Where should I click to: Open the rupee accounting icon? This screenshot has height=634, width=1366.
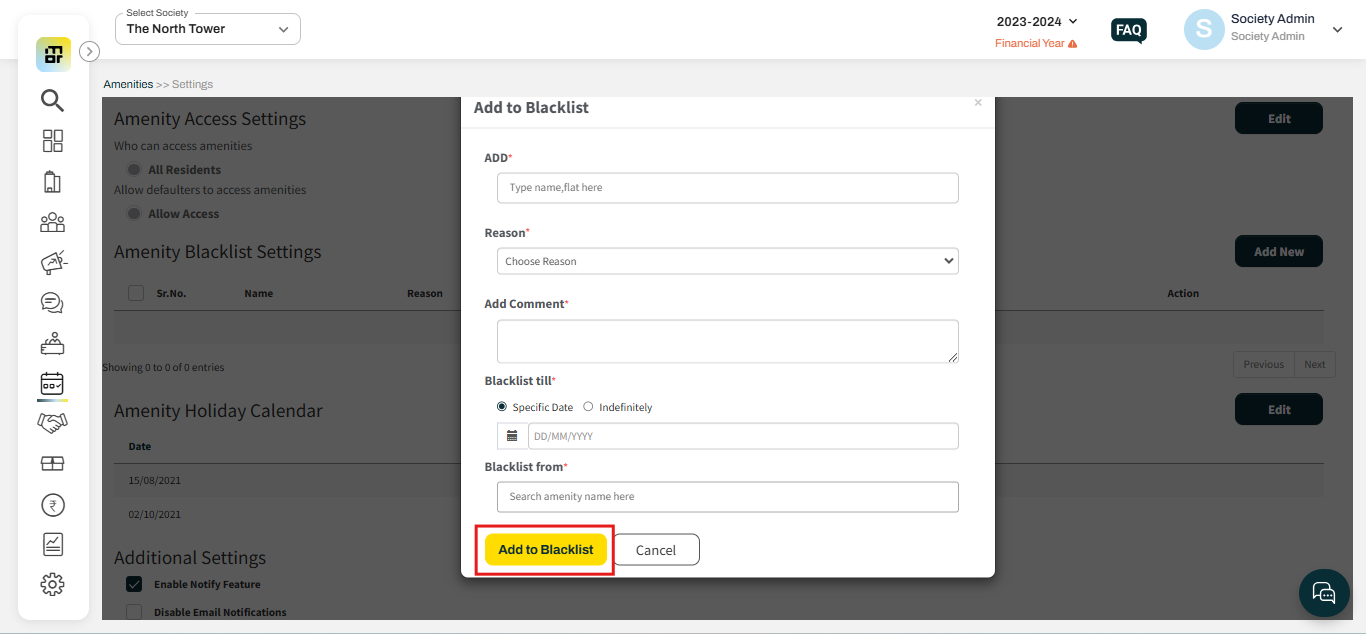(x=52, y=505)
